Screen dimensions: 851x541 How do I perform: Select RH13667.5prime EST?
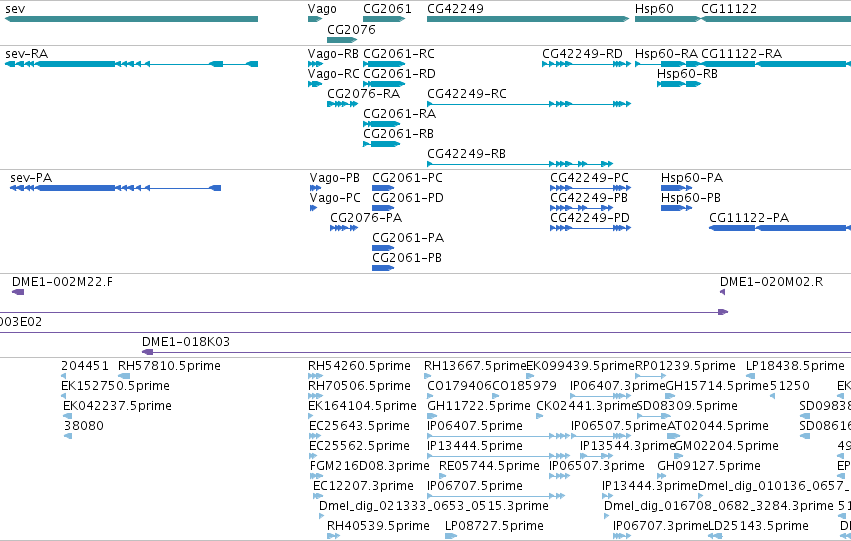click(x=428, y=376)
